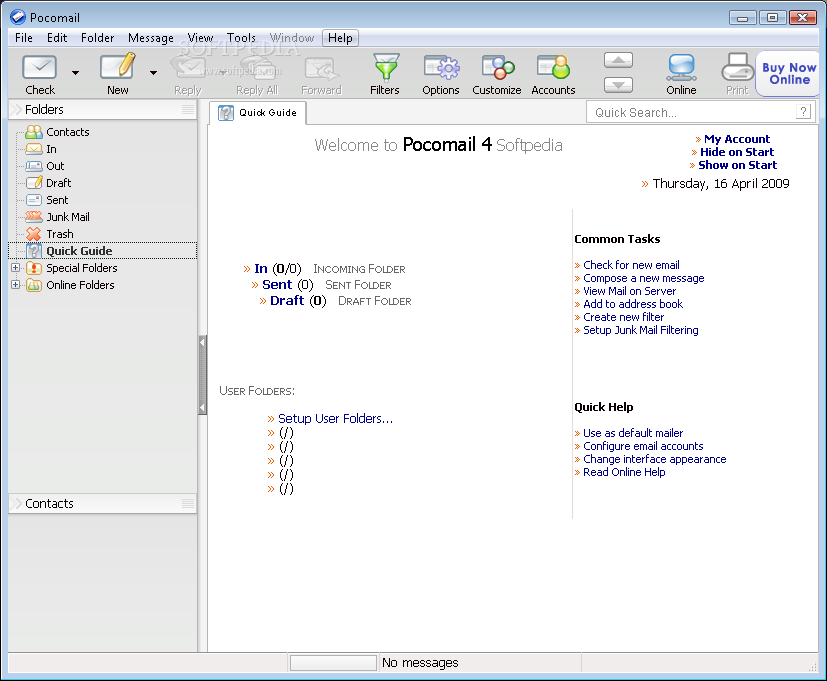Select the In folder in the tree
This screenshot has width=827, height=681.
[x=51, y=149]
